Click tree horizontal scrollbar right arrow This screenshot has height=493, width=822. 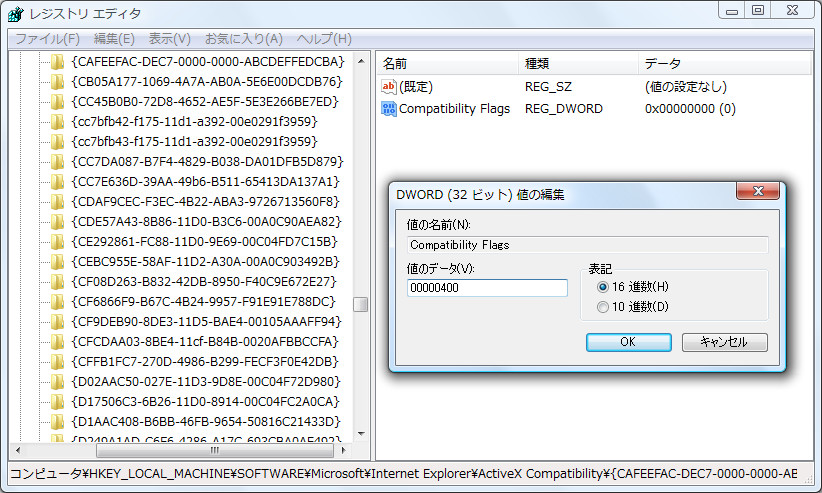tap(343, 450)
